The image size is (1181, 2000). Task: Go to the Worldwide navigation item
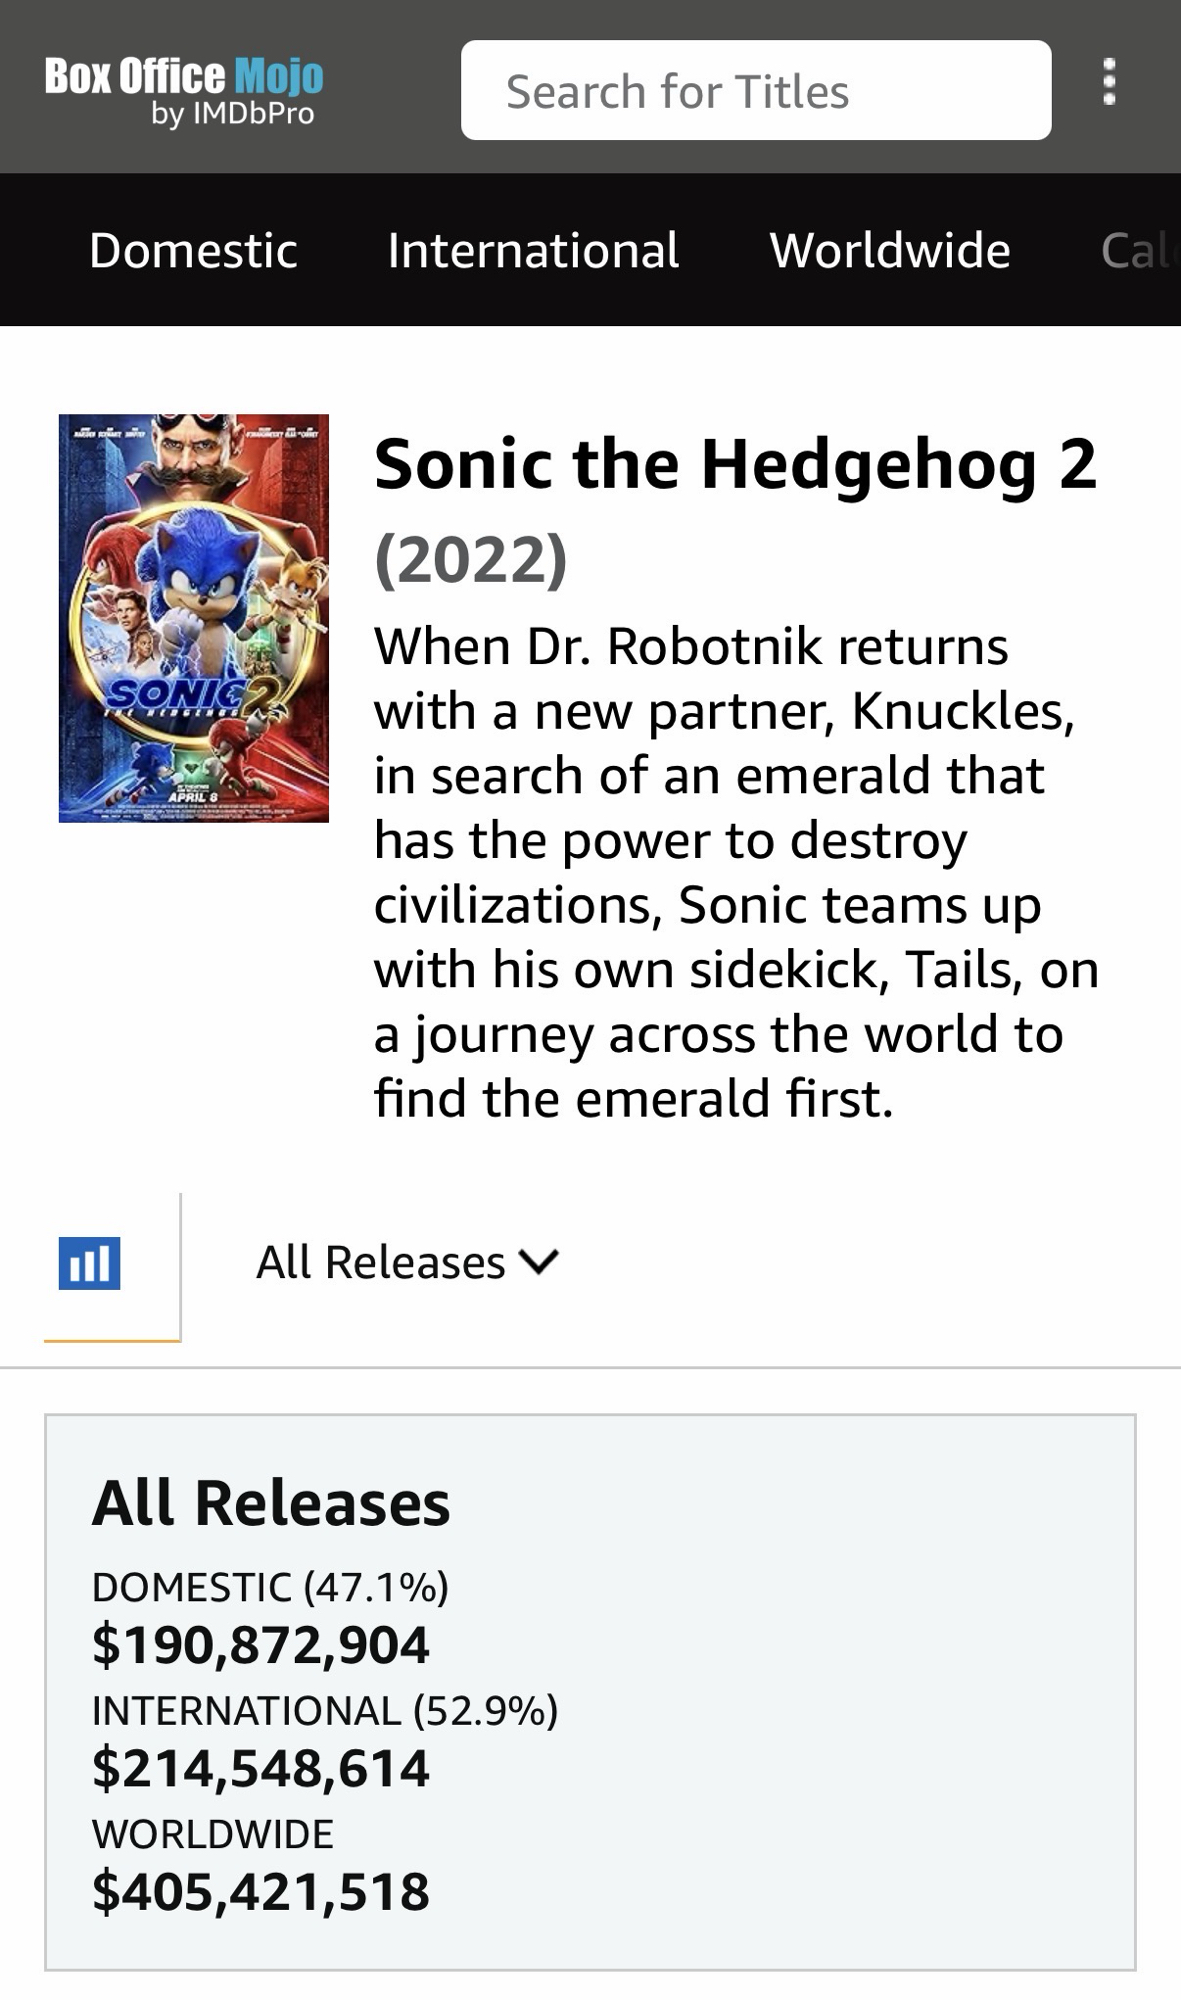click(x=889, y=250)
